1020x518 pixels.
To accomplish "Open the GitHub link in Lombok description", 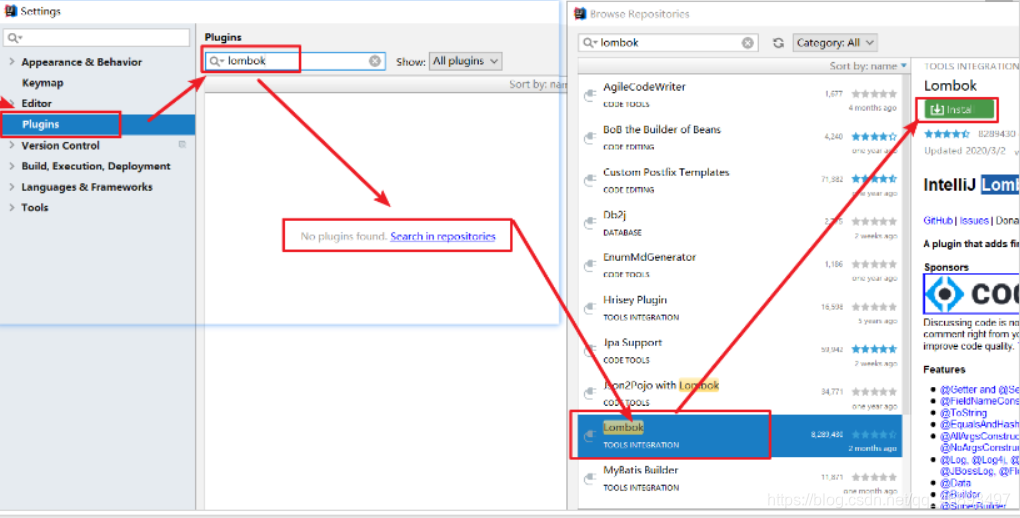I will 937,221.
